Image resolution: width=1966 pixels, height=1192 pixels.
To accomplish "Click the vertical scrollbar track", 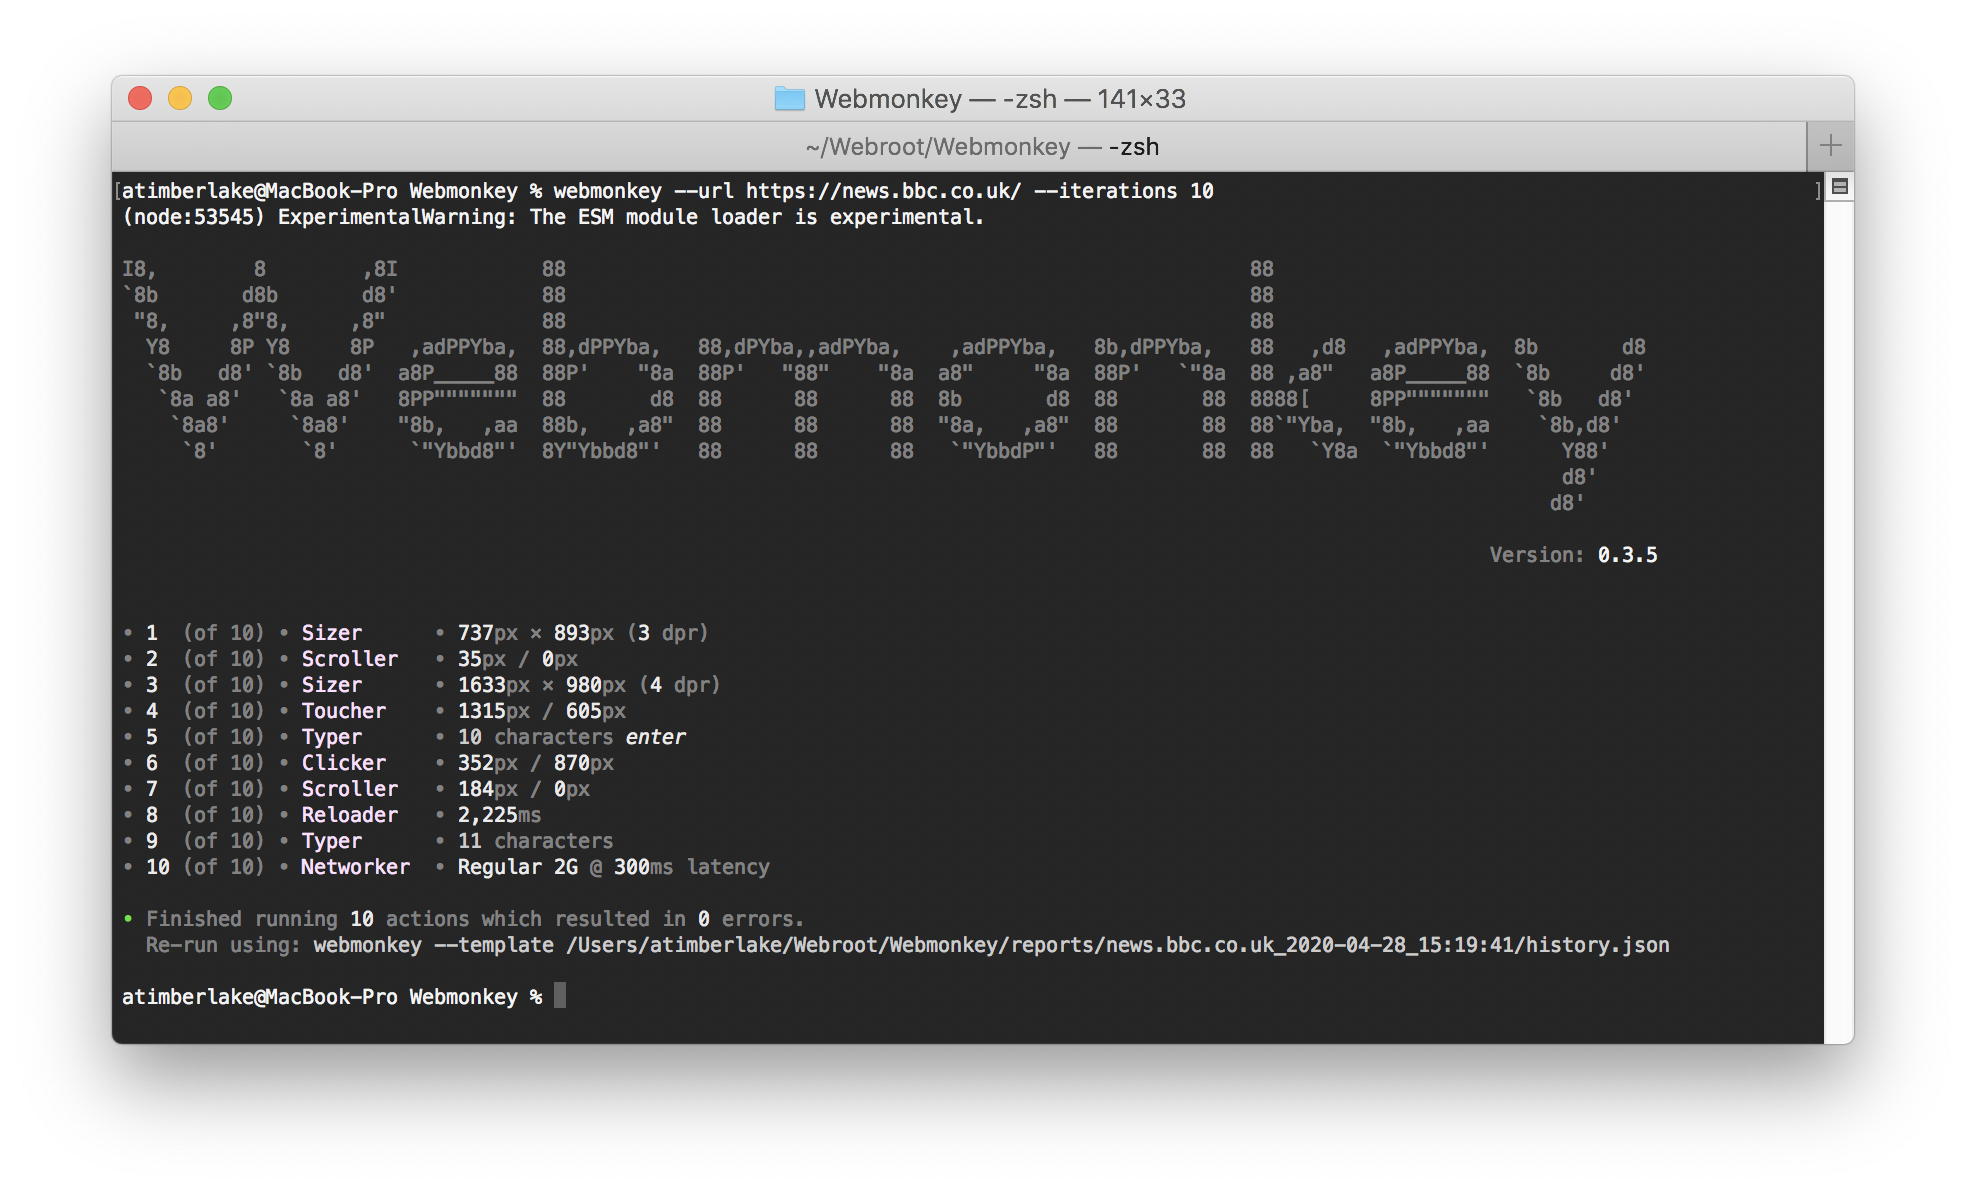I will [1838, 620].
